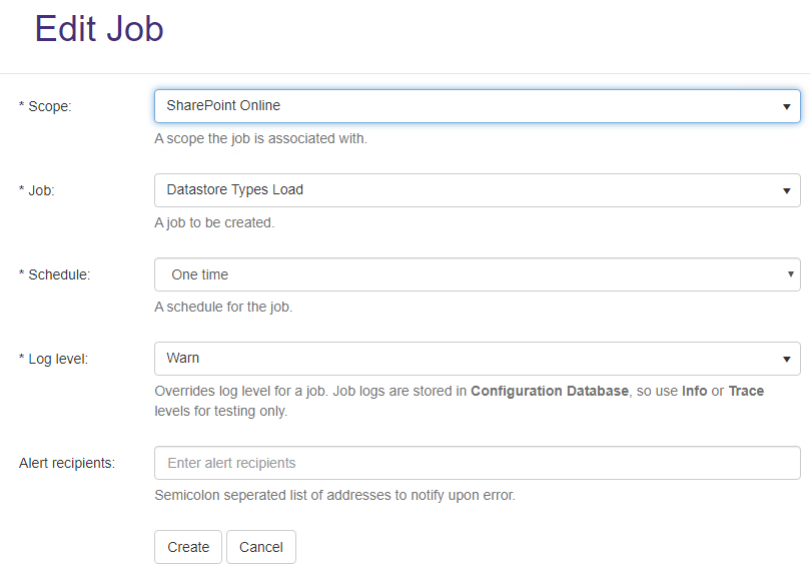Focus the Alert recipients input field
The image size is (810, 572).
[x=476, y=463]
